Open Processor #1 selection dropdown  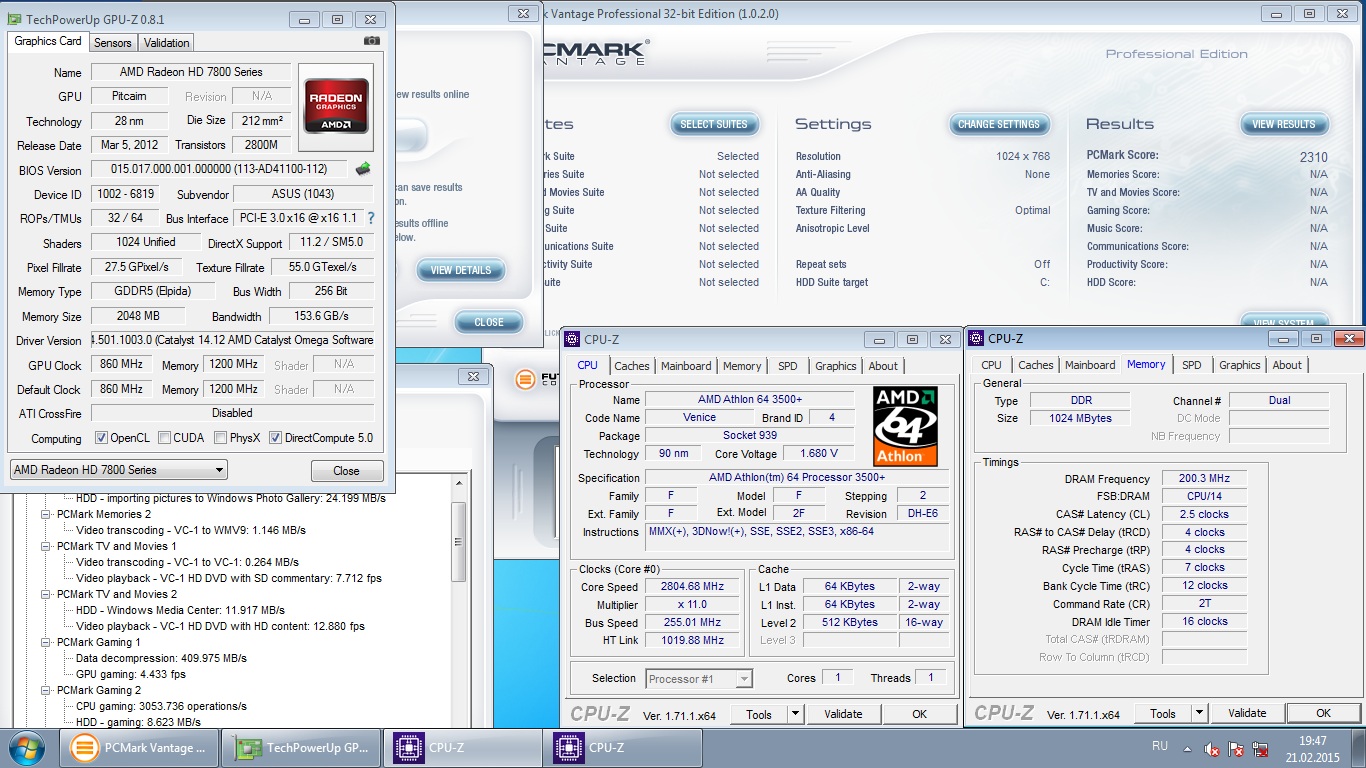[x=698, y=679]
